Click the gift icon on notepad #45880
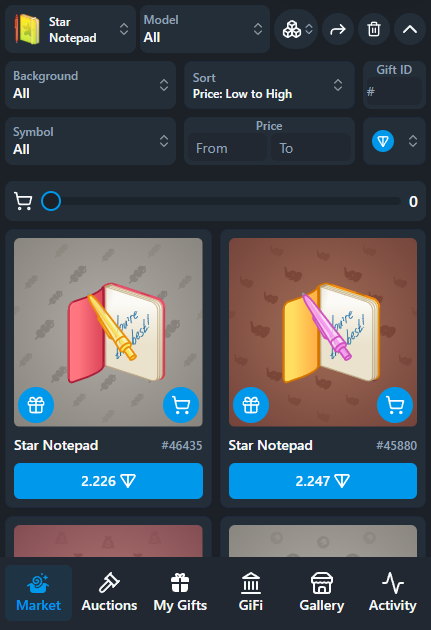Viewport: 431px width, 630px height. click(251, 405)
